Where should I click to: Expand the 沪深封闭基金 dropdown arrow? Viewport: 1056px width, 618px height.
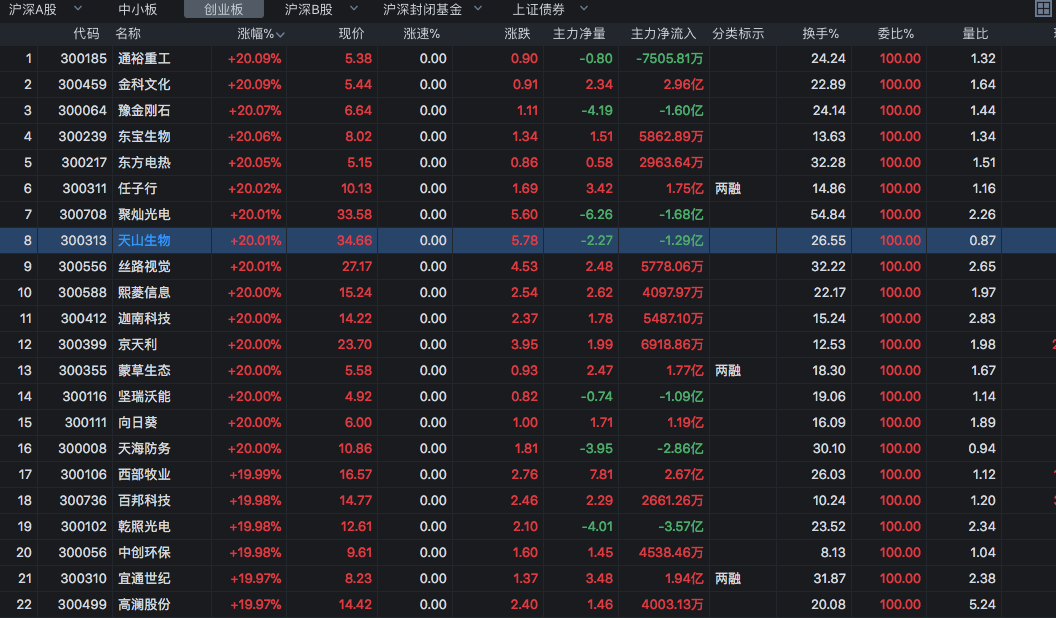point(478,9)
